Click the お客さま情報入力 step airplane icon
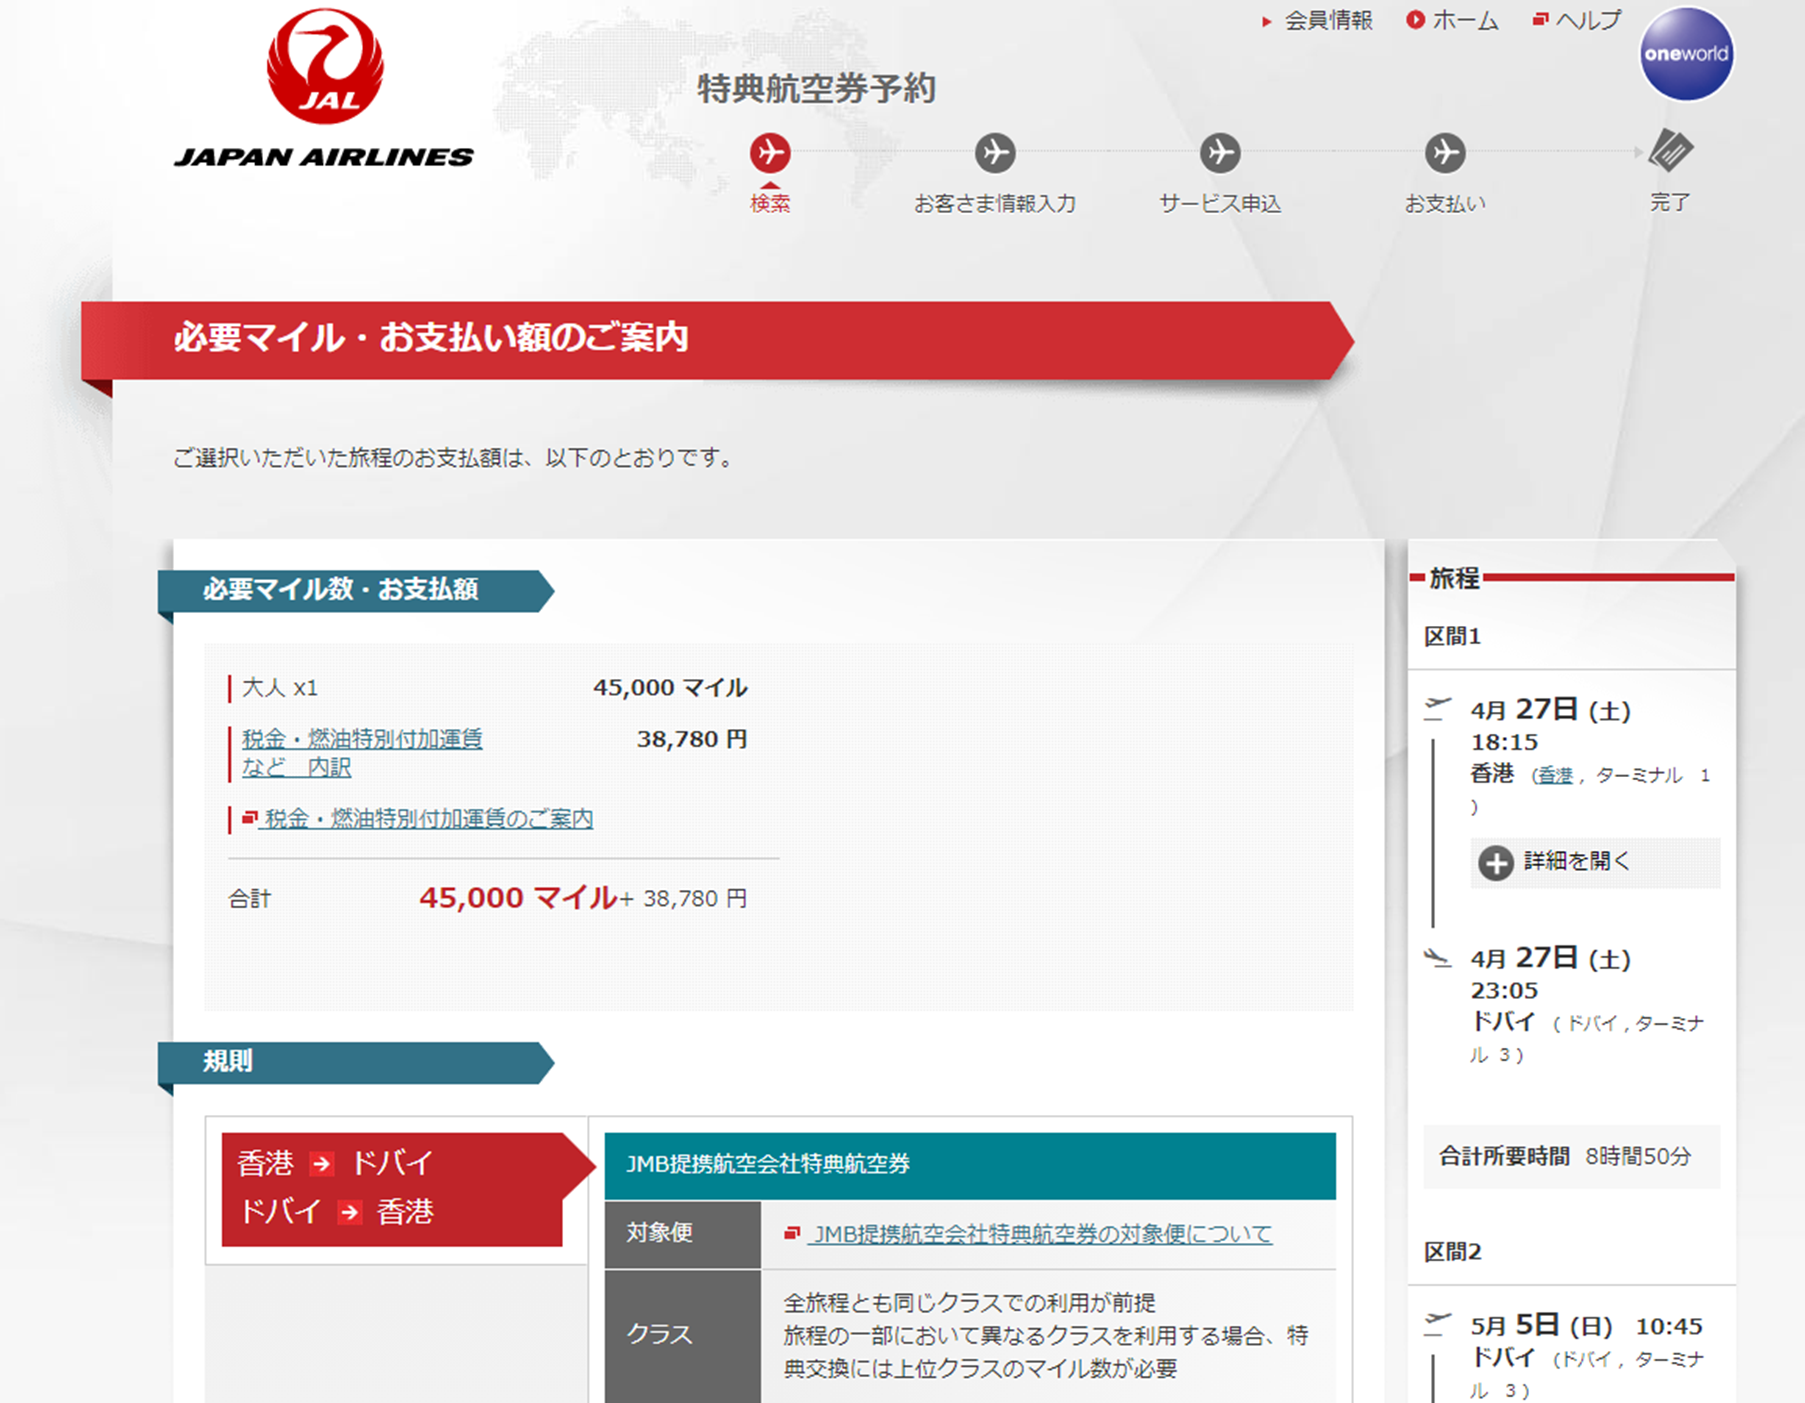This screenshot has width=1805, height=1403. pyautogui.click(x=995, y=153)
